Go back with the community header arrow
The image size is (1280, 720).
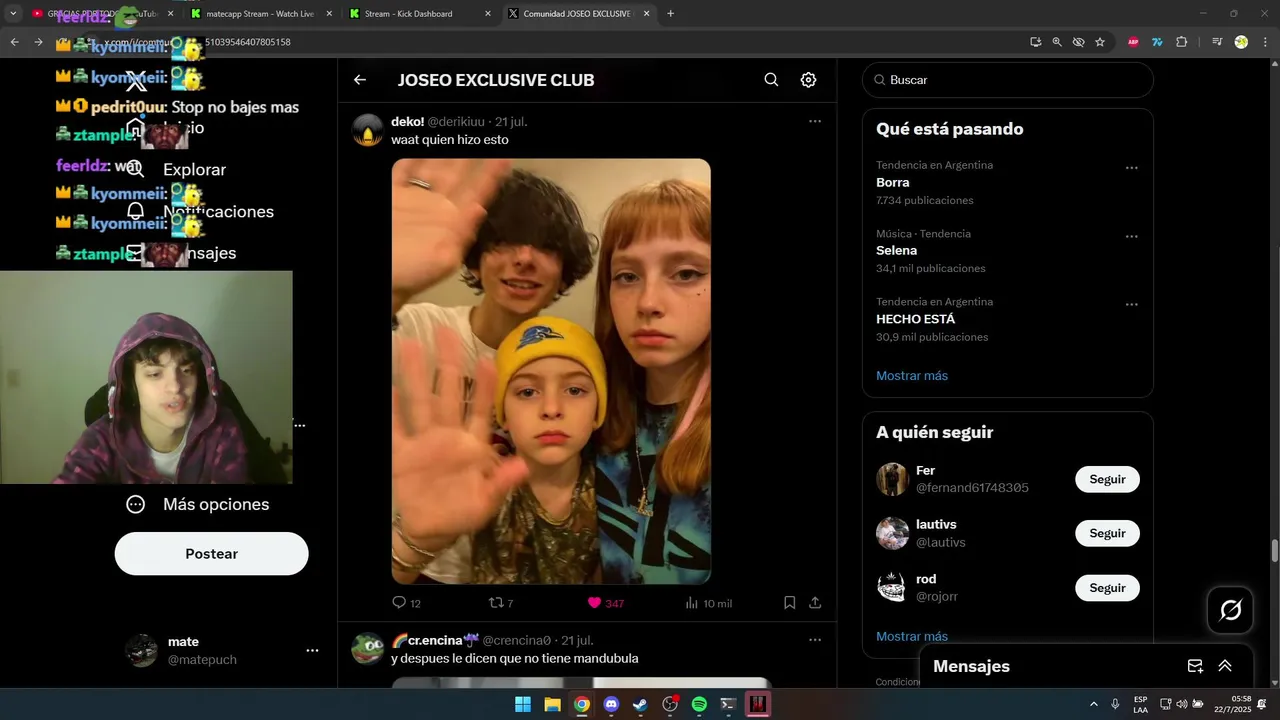(360, 80)
